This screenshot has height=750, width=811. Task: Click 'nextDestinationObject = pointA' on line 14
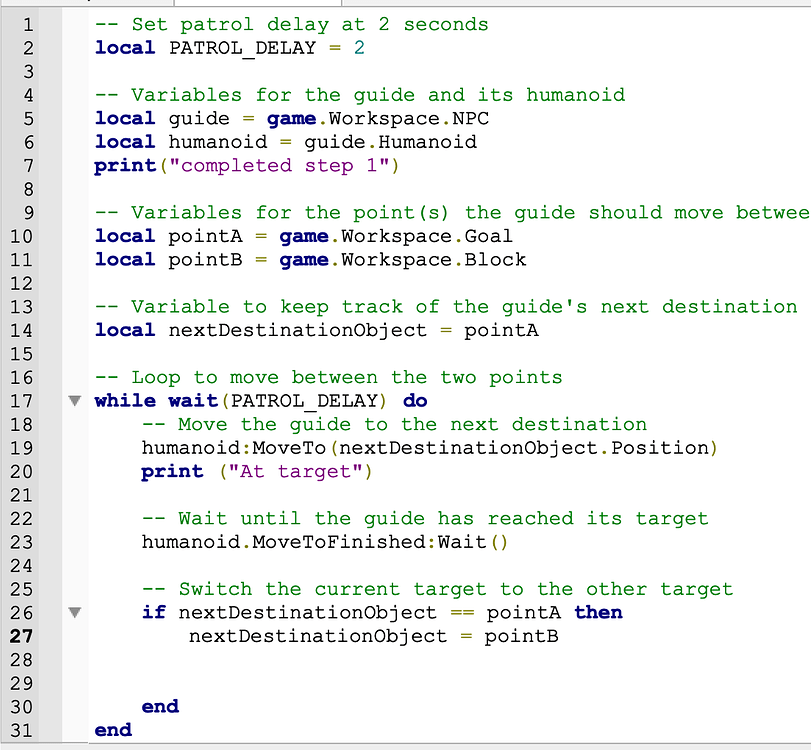tap(354, 331)
